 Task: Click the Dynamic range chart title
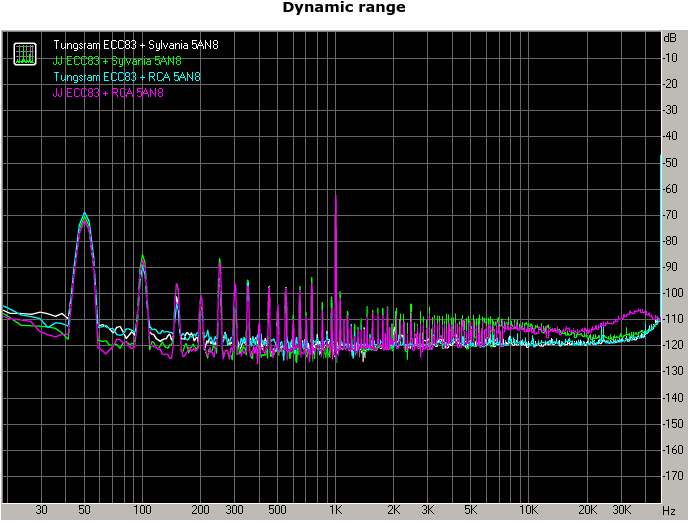pyautogui.click(x=344, y=7)
